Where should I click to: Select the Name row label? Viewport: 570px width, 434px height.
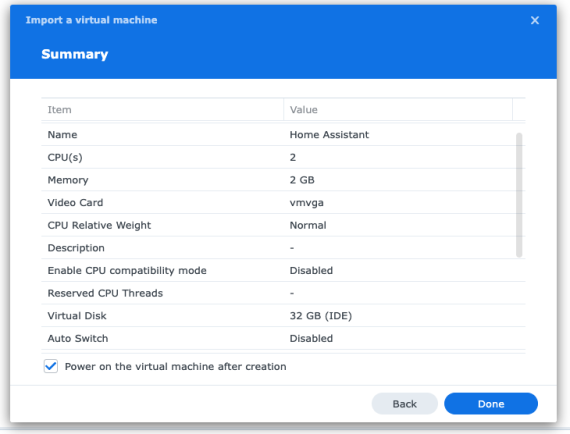62,135
